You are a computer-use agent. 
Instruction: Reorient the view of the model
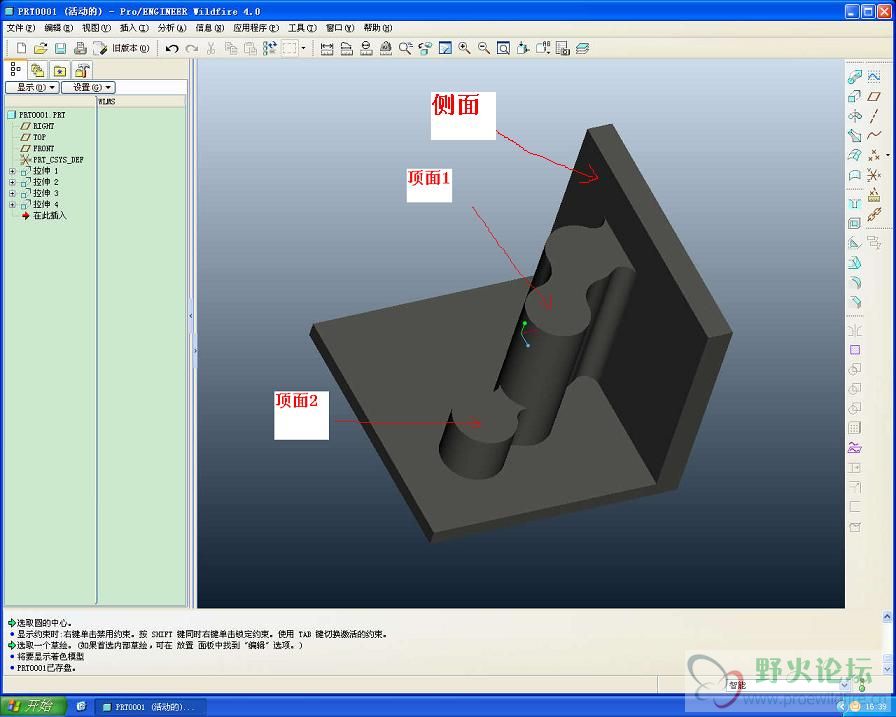(x=523, y=49)
